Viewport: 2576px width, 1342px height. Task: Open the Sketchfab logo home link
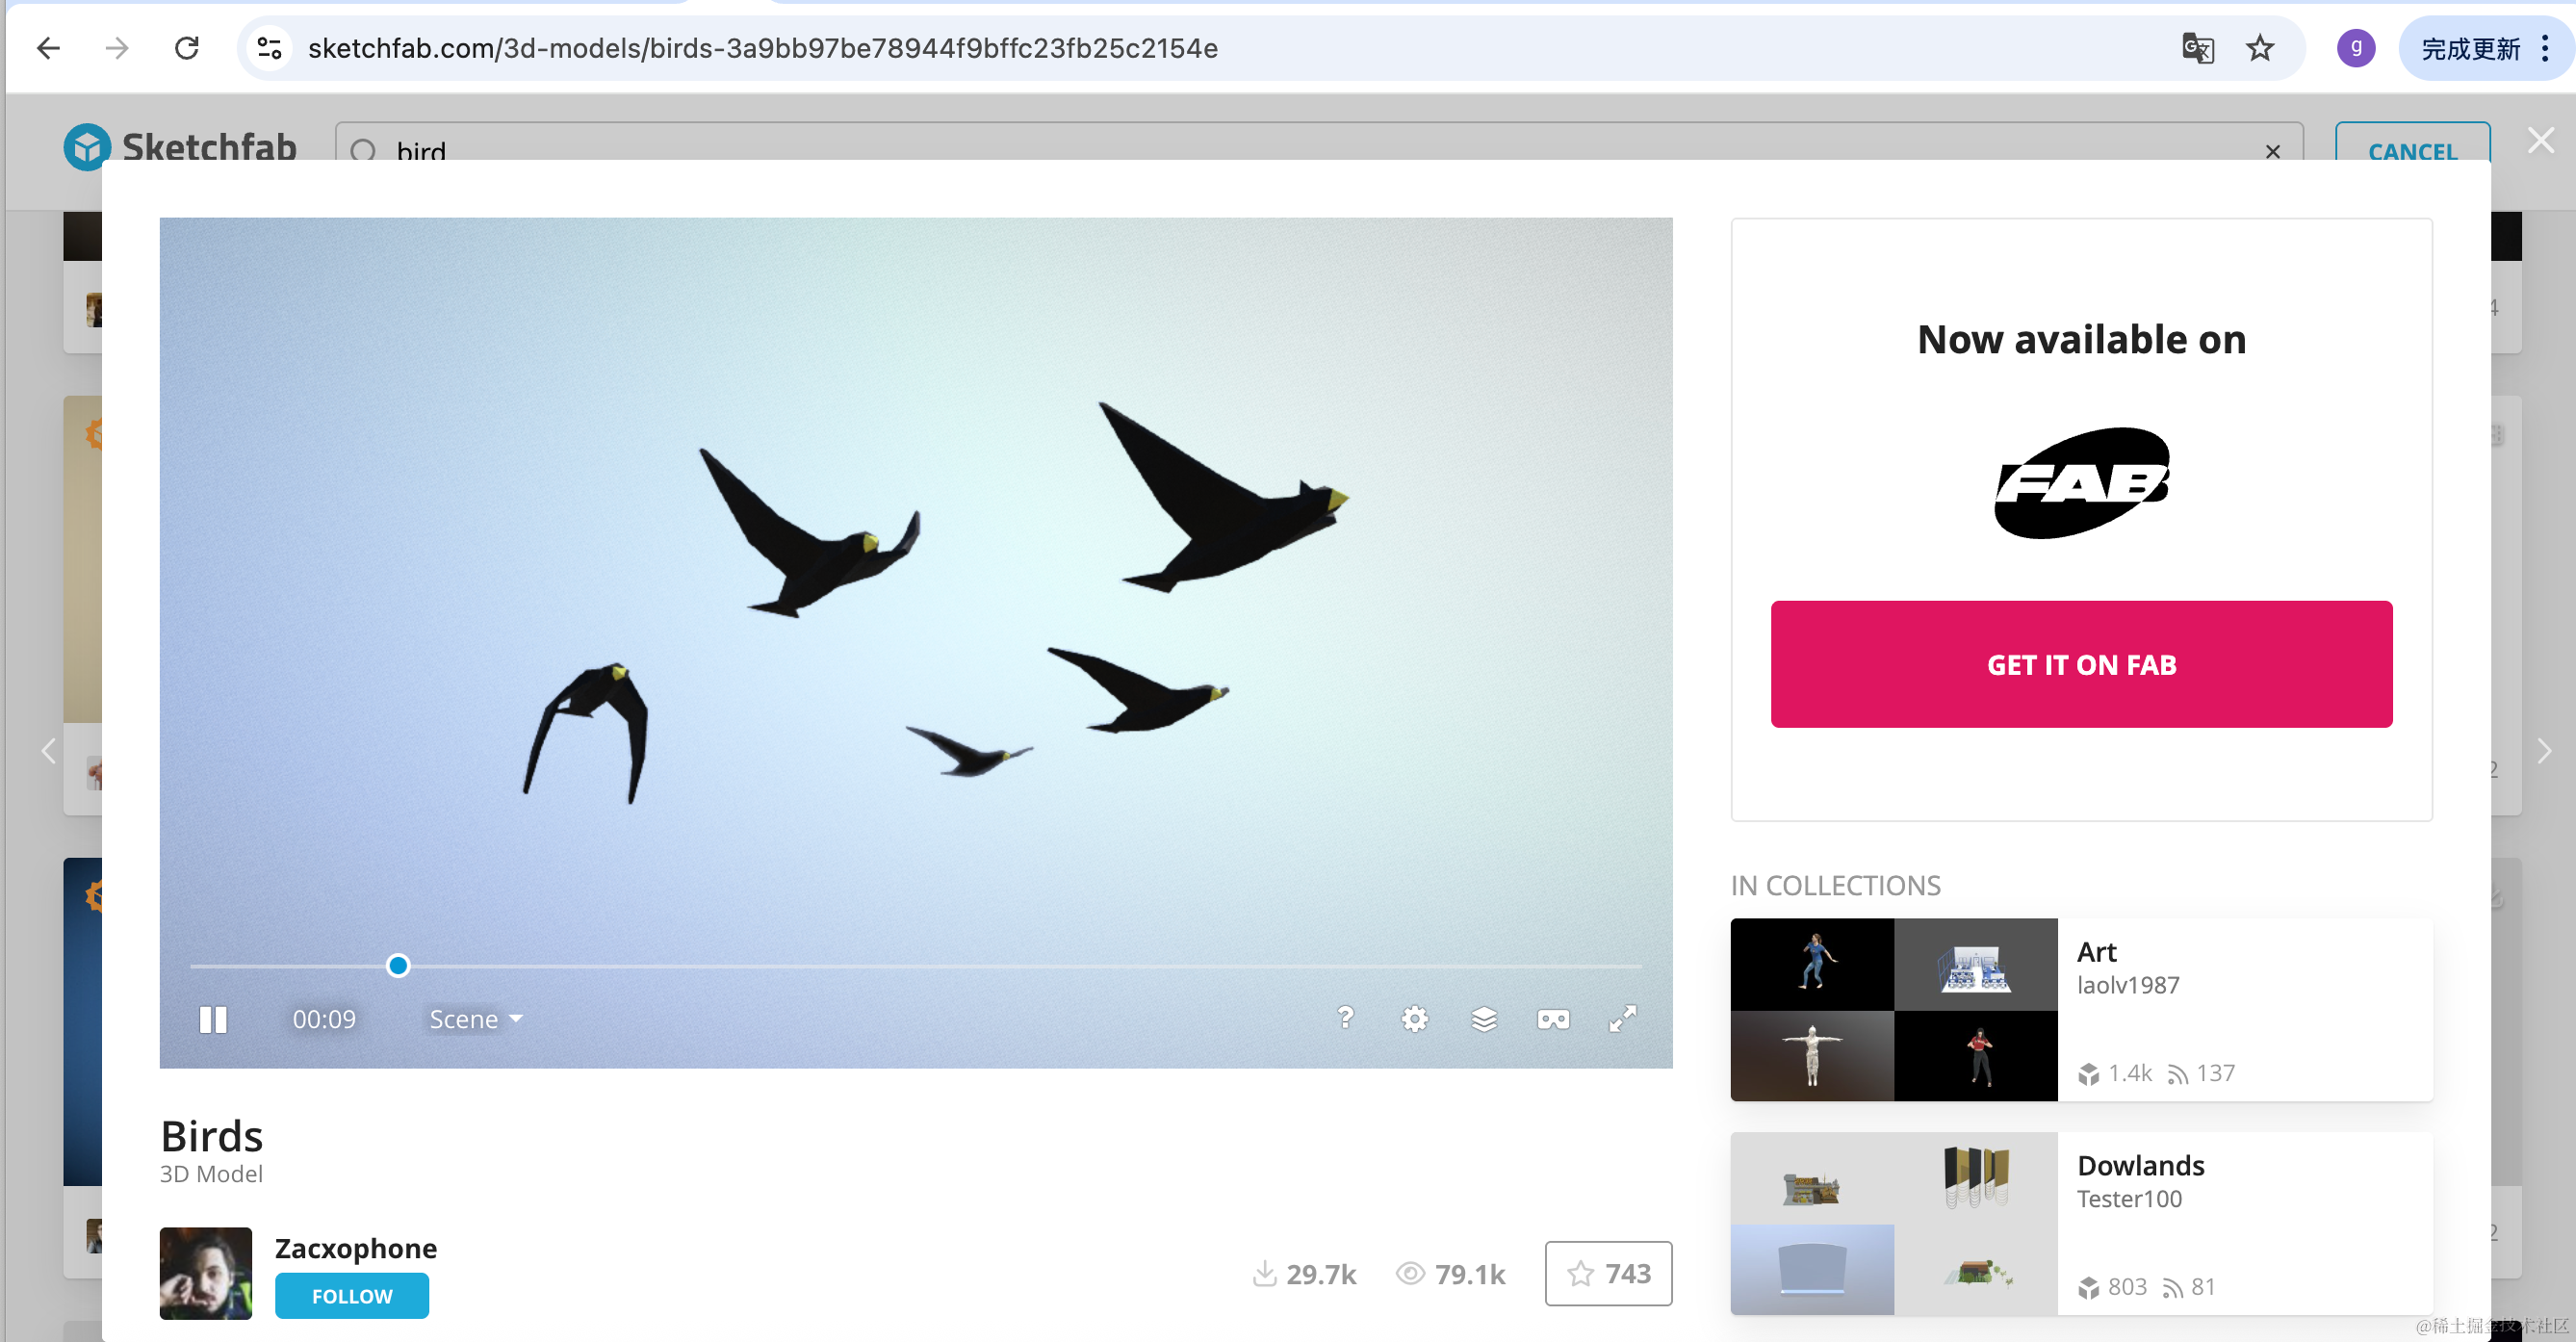[180, 147]
